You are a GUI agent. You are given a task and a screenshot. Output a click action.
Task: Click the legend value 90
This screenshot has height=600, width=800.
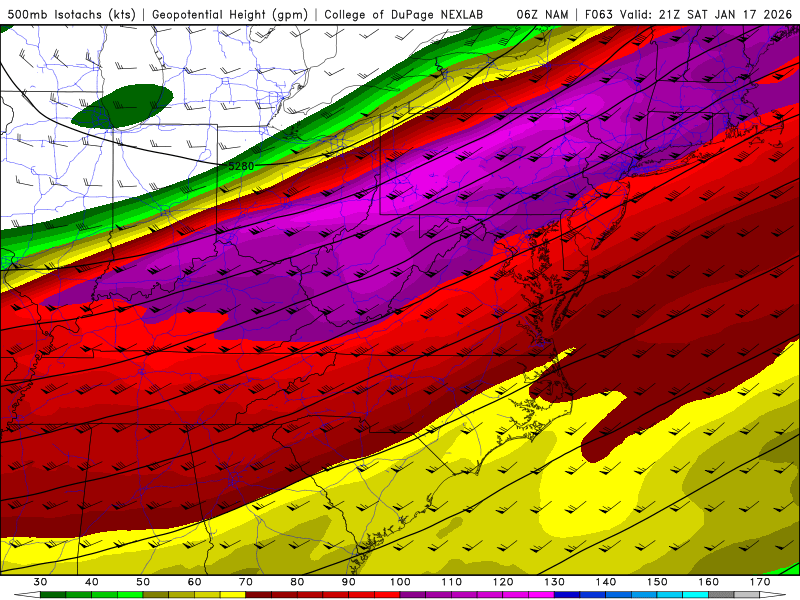click(x=349, y=582)
